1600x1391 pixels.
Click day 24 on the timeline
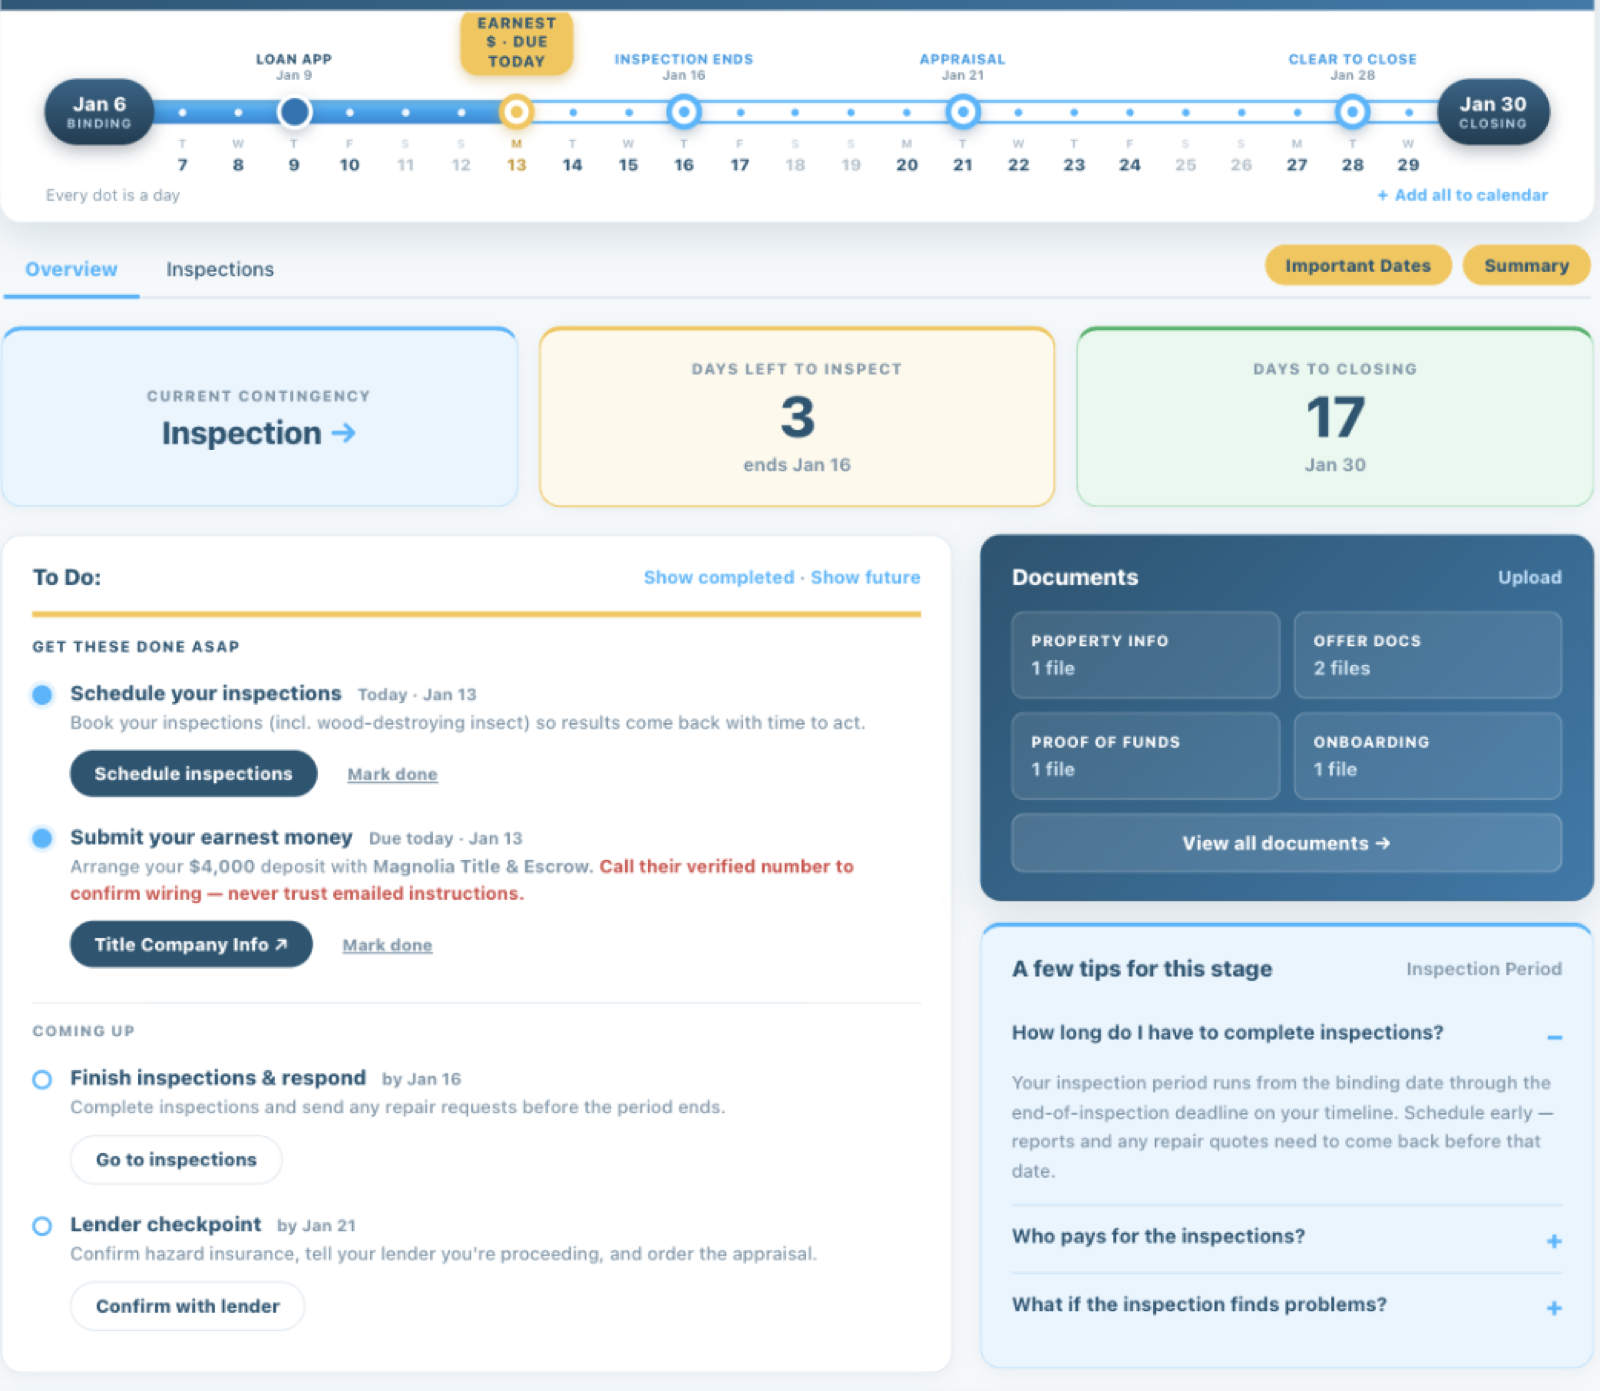(1130, 165)
